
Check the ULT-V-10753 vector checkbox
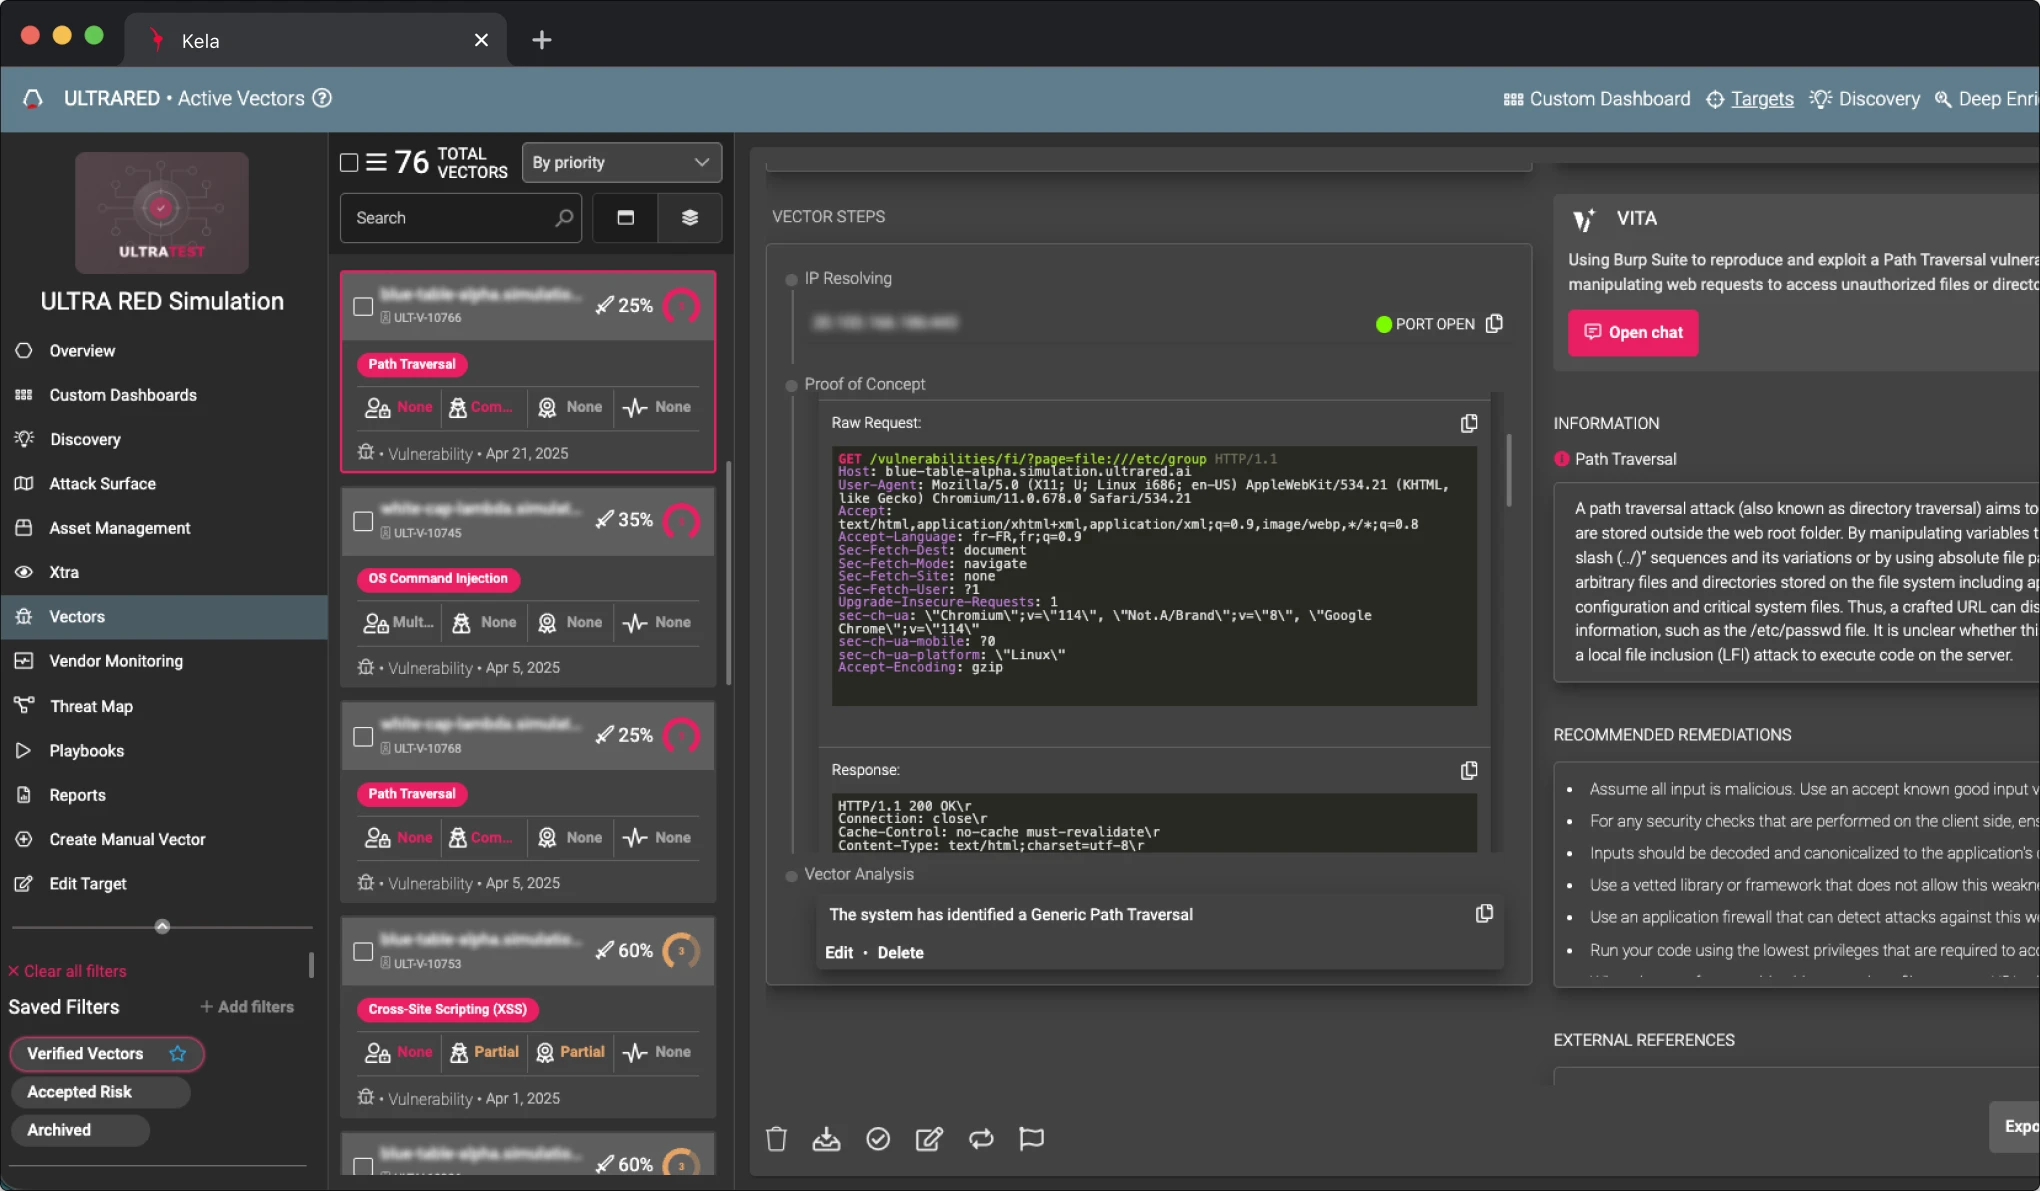click(363, 952)
